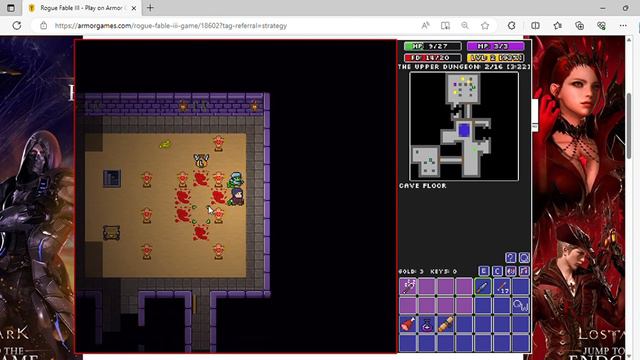View site information lock icon

pyautogui.click(x=44, y=26)
